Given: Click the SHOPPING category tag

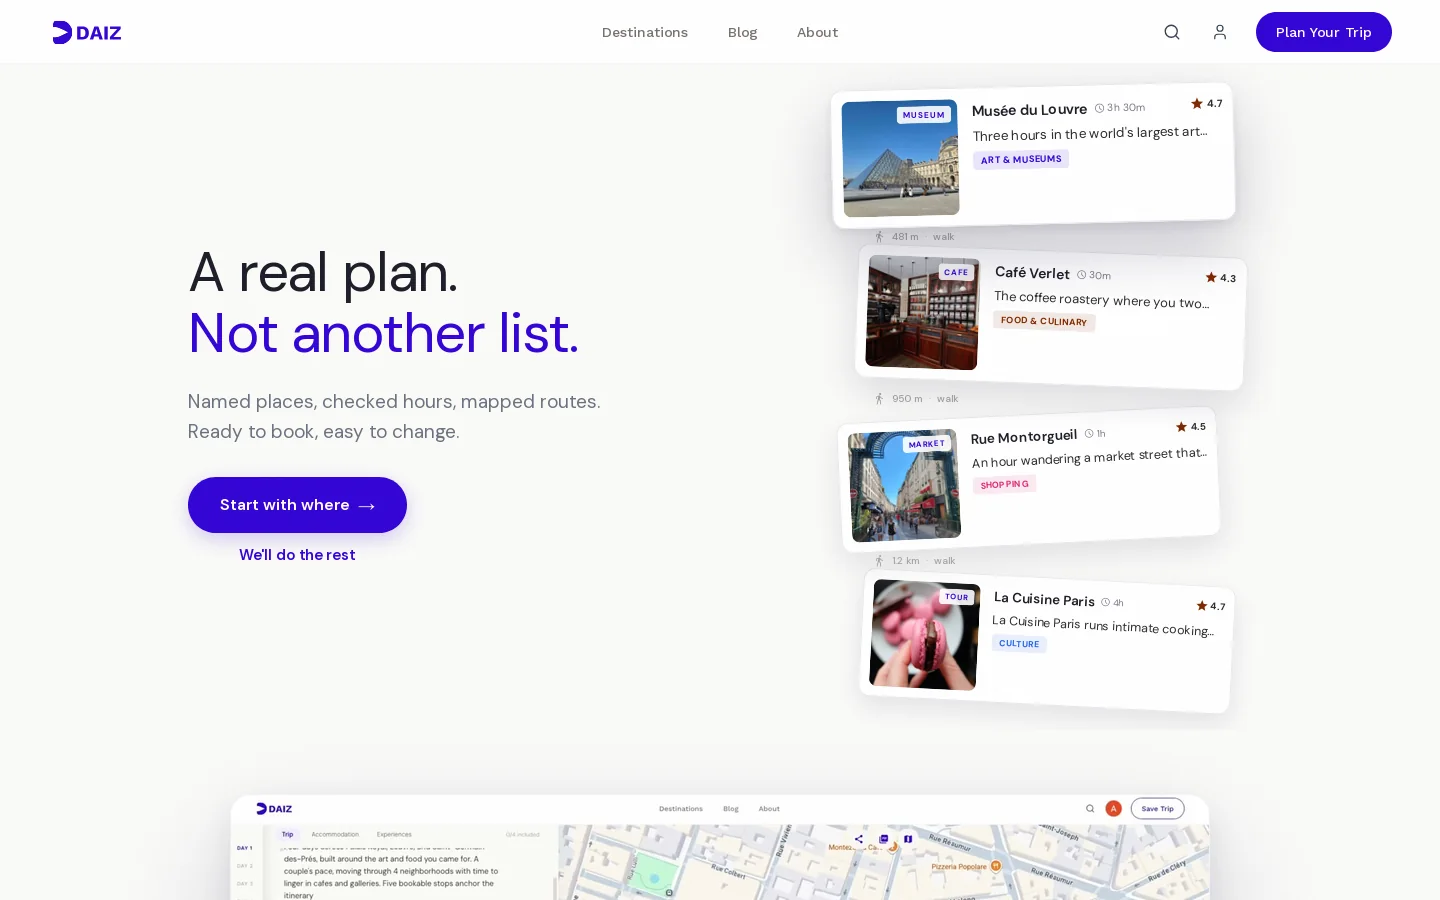Looking at the screenshot, I should (1004, 484).
